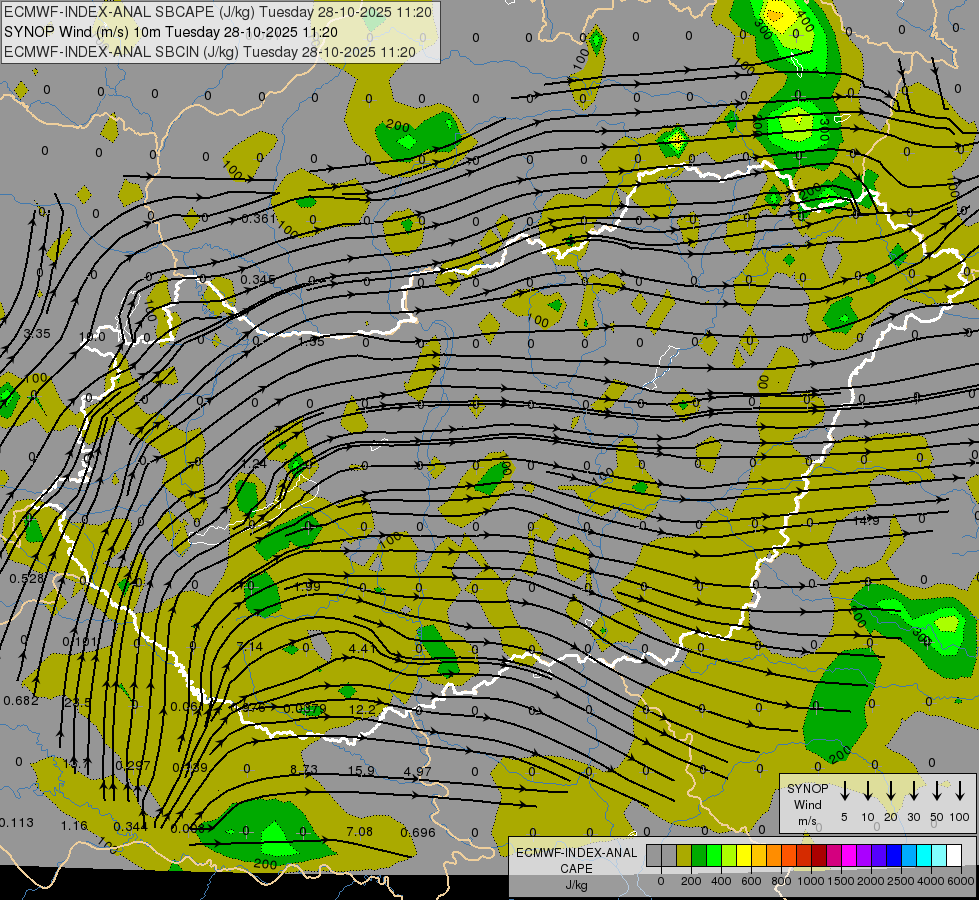Image resolution: width=979 pixels, height=900 pixels.
Task: Click the CAPE legend tick label 1500
Action: pyautogui.click(x=841, y=881)
